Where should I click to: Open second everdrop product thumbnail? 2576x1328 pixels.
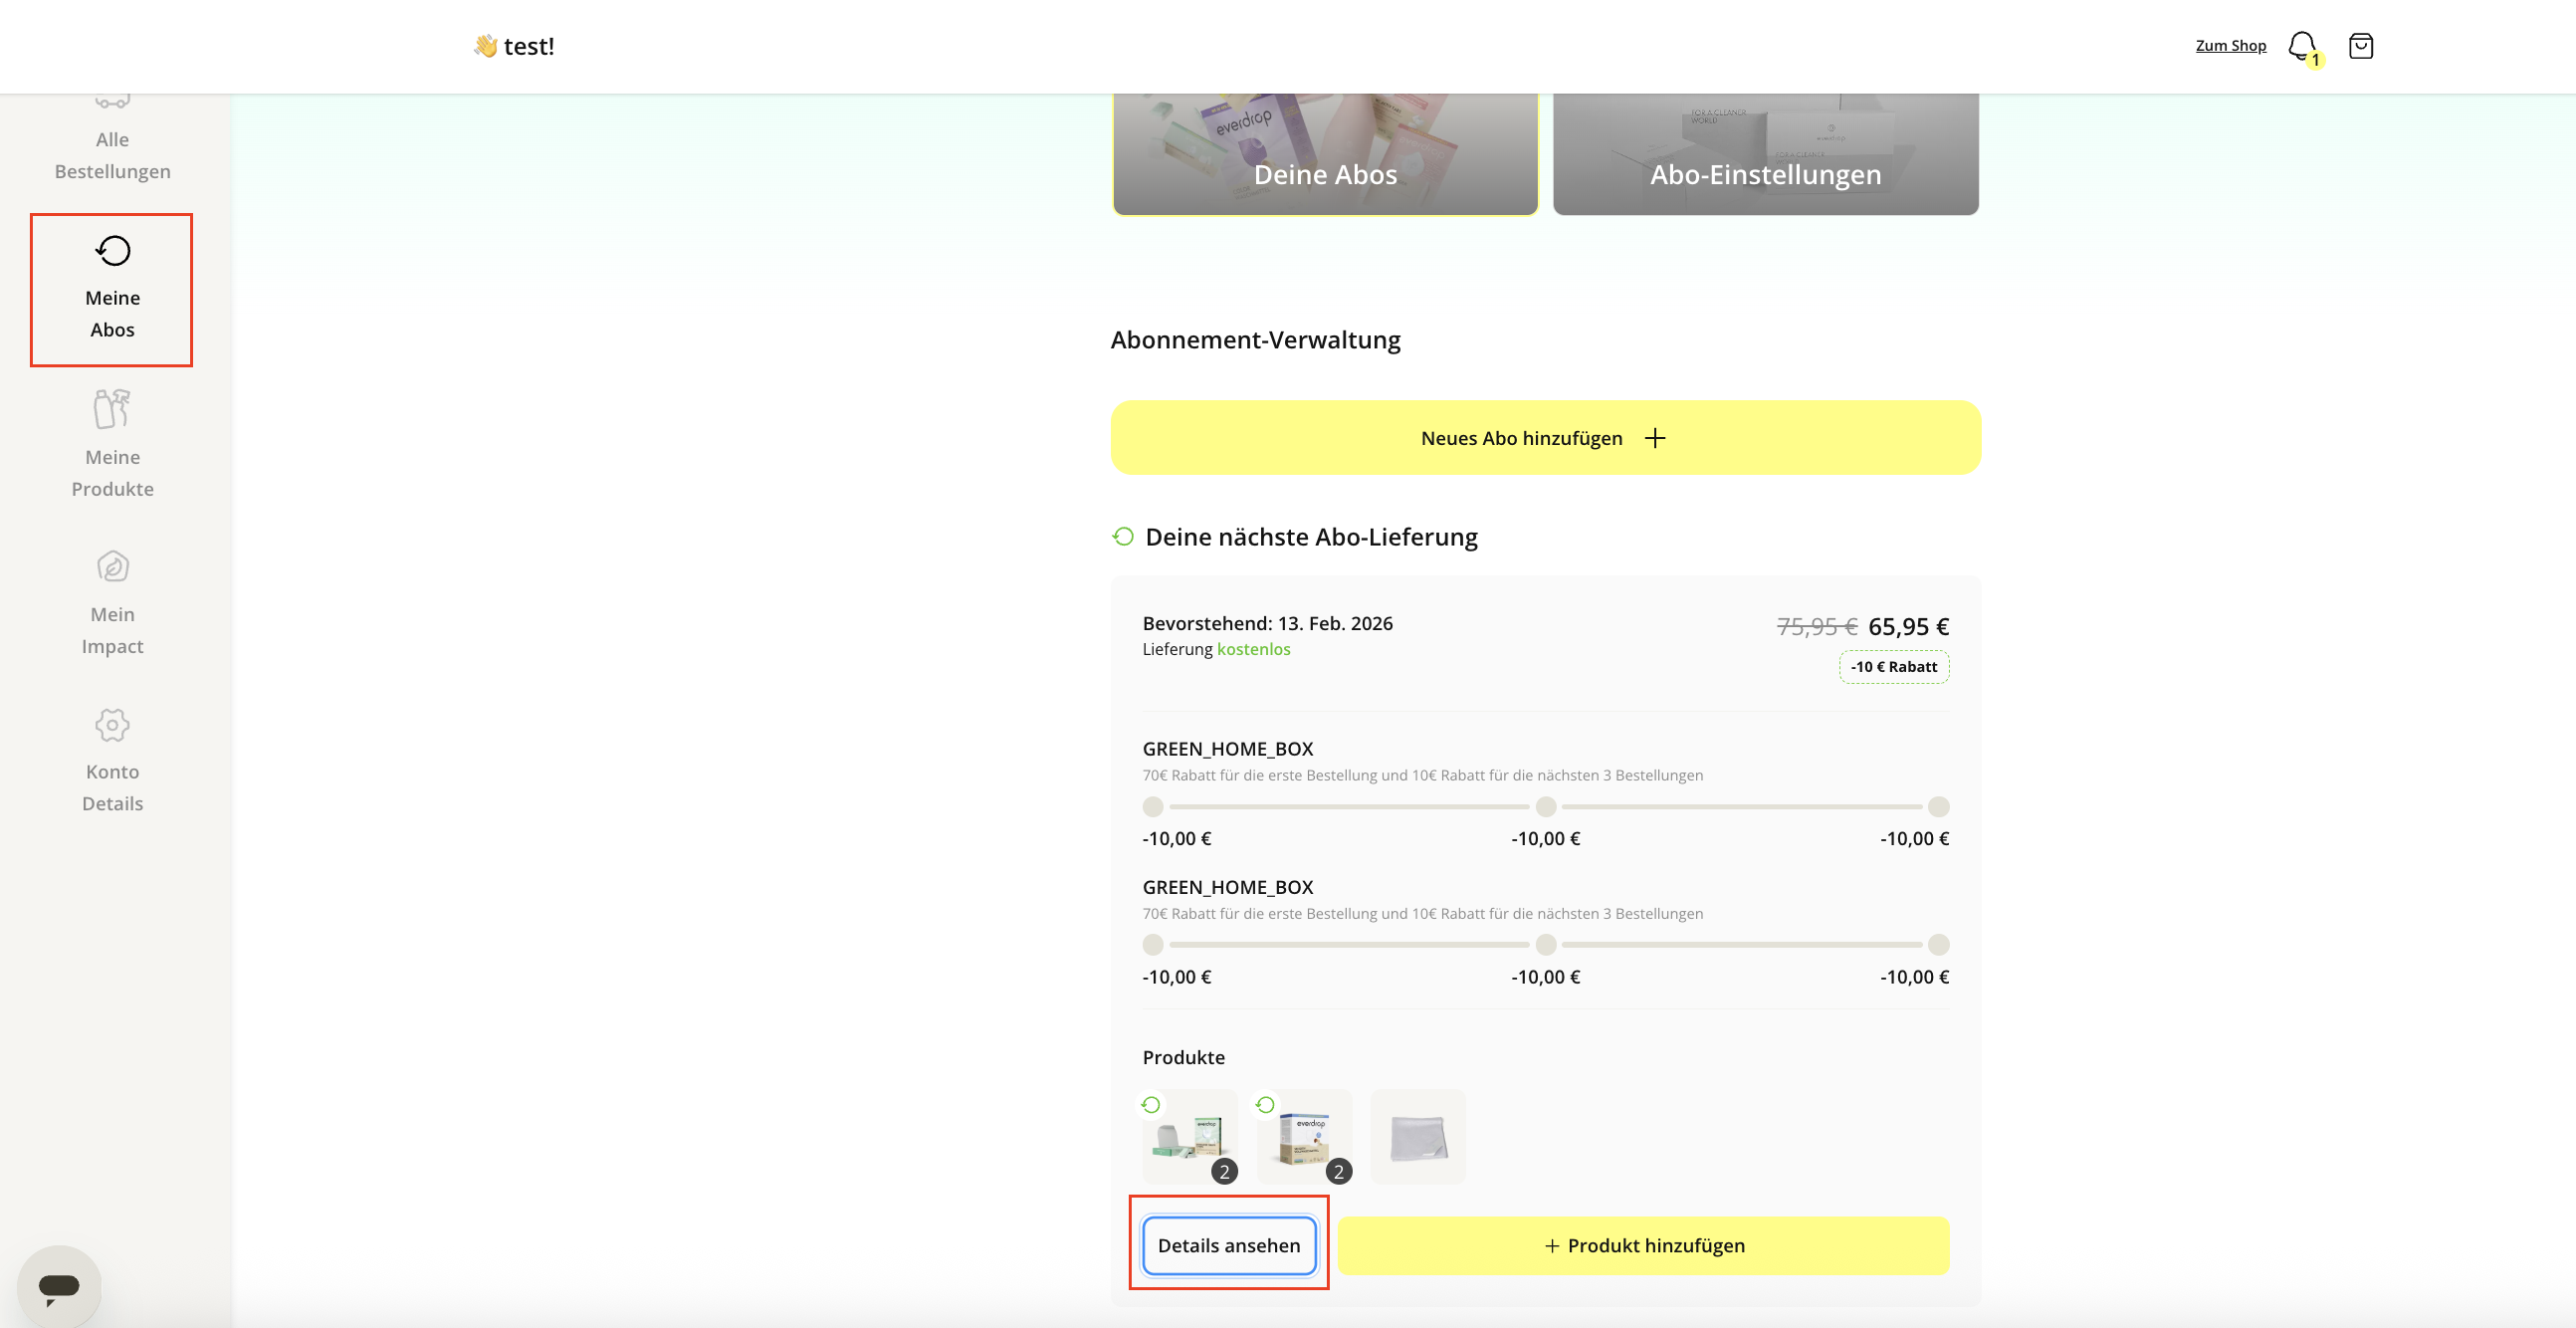(1304, 1137)
